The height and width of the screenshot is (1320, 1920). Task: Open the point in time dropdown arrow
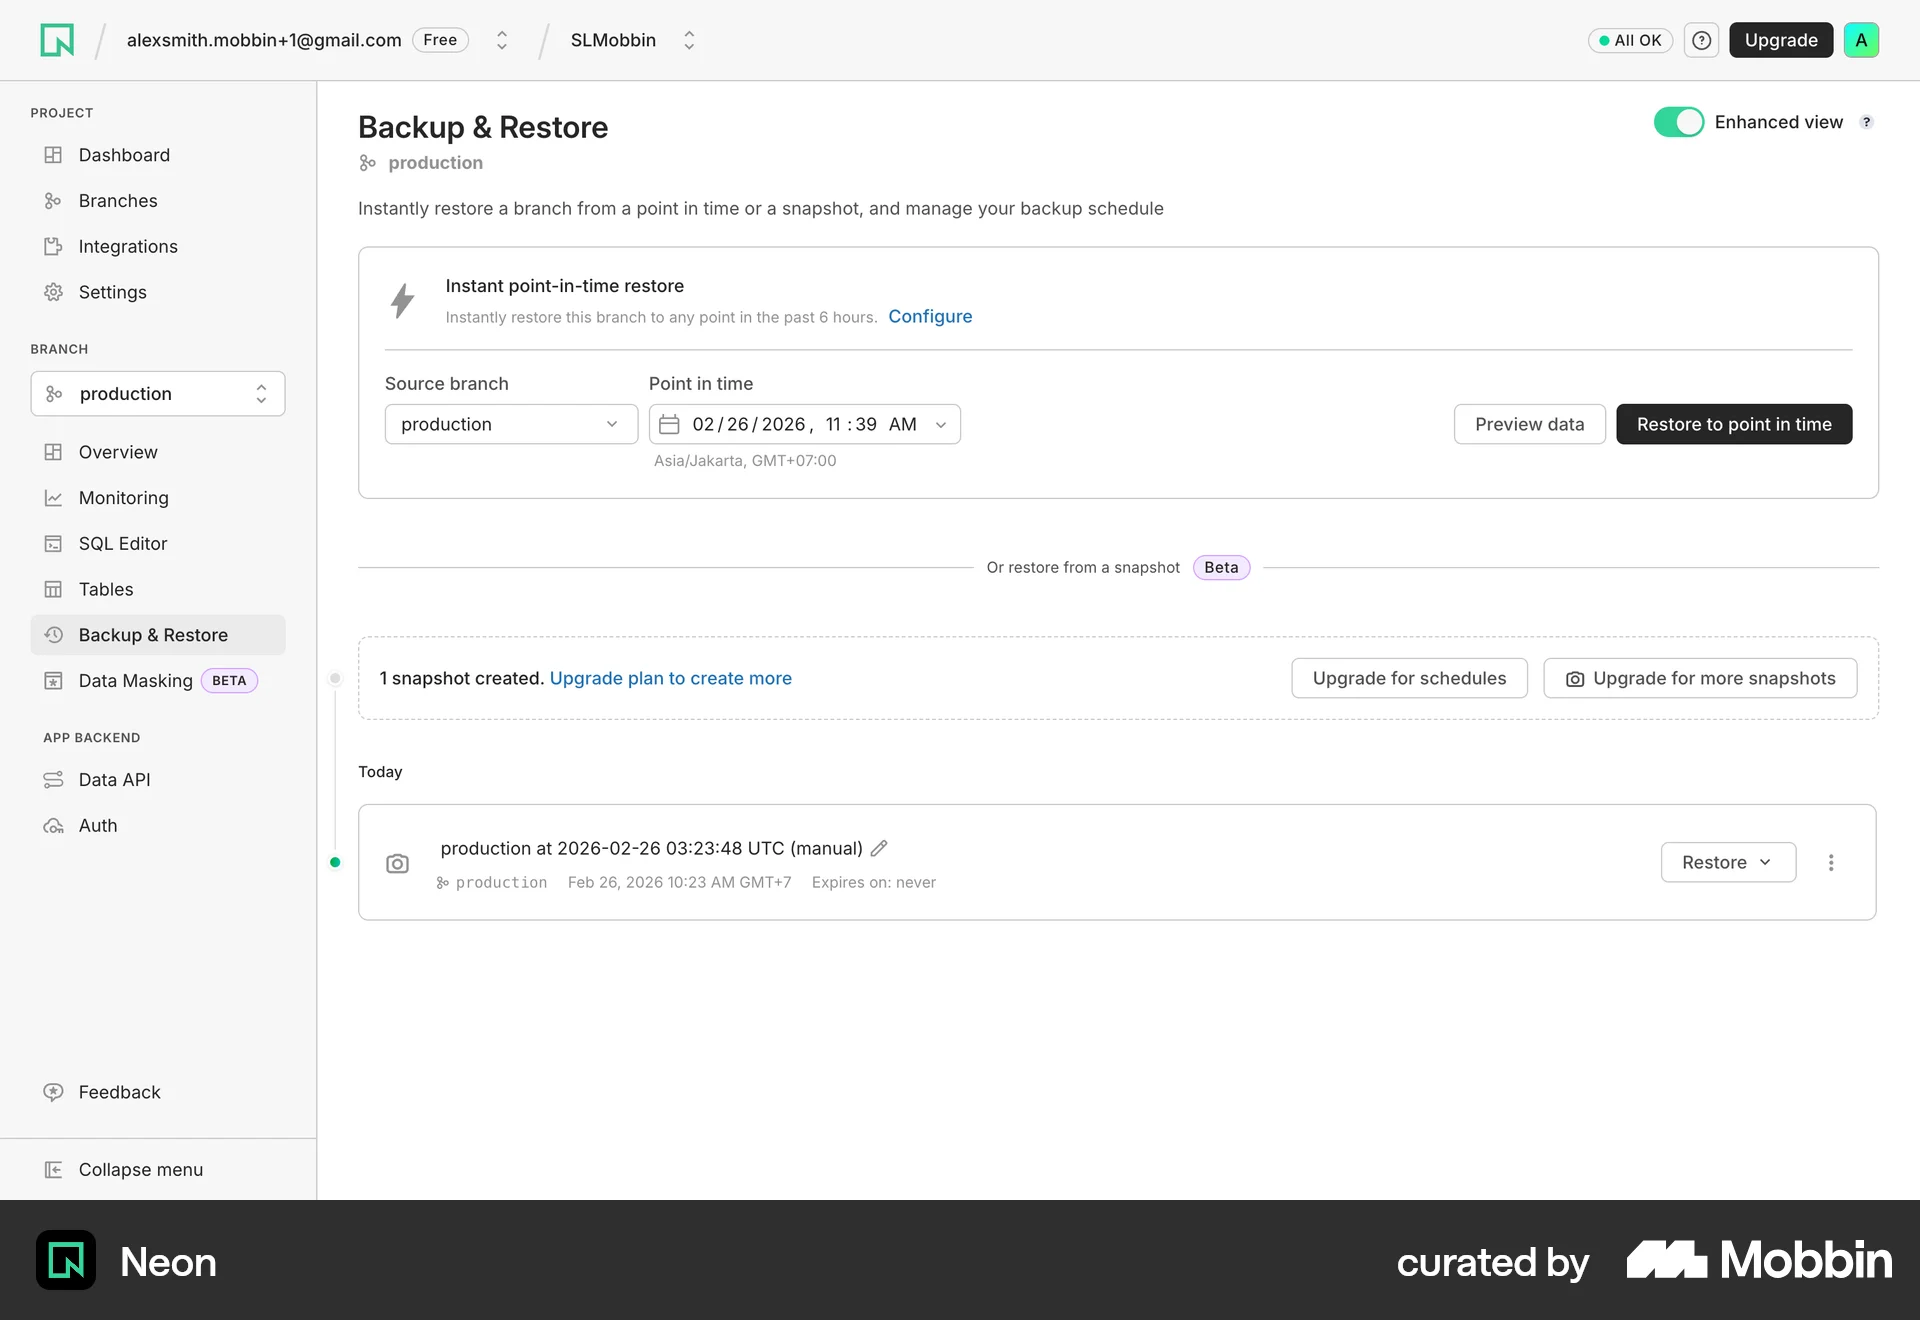pyautogui.click(x=941, y=425)
